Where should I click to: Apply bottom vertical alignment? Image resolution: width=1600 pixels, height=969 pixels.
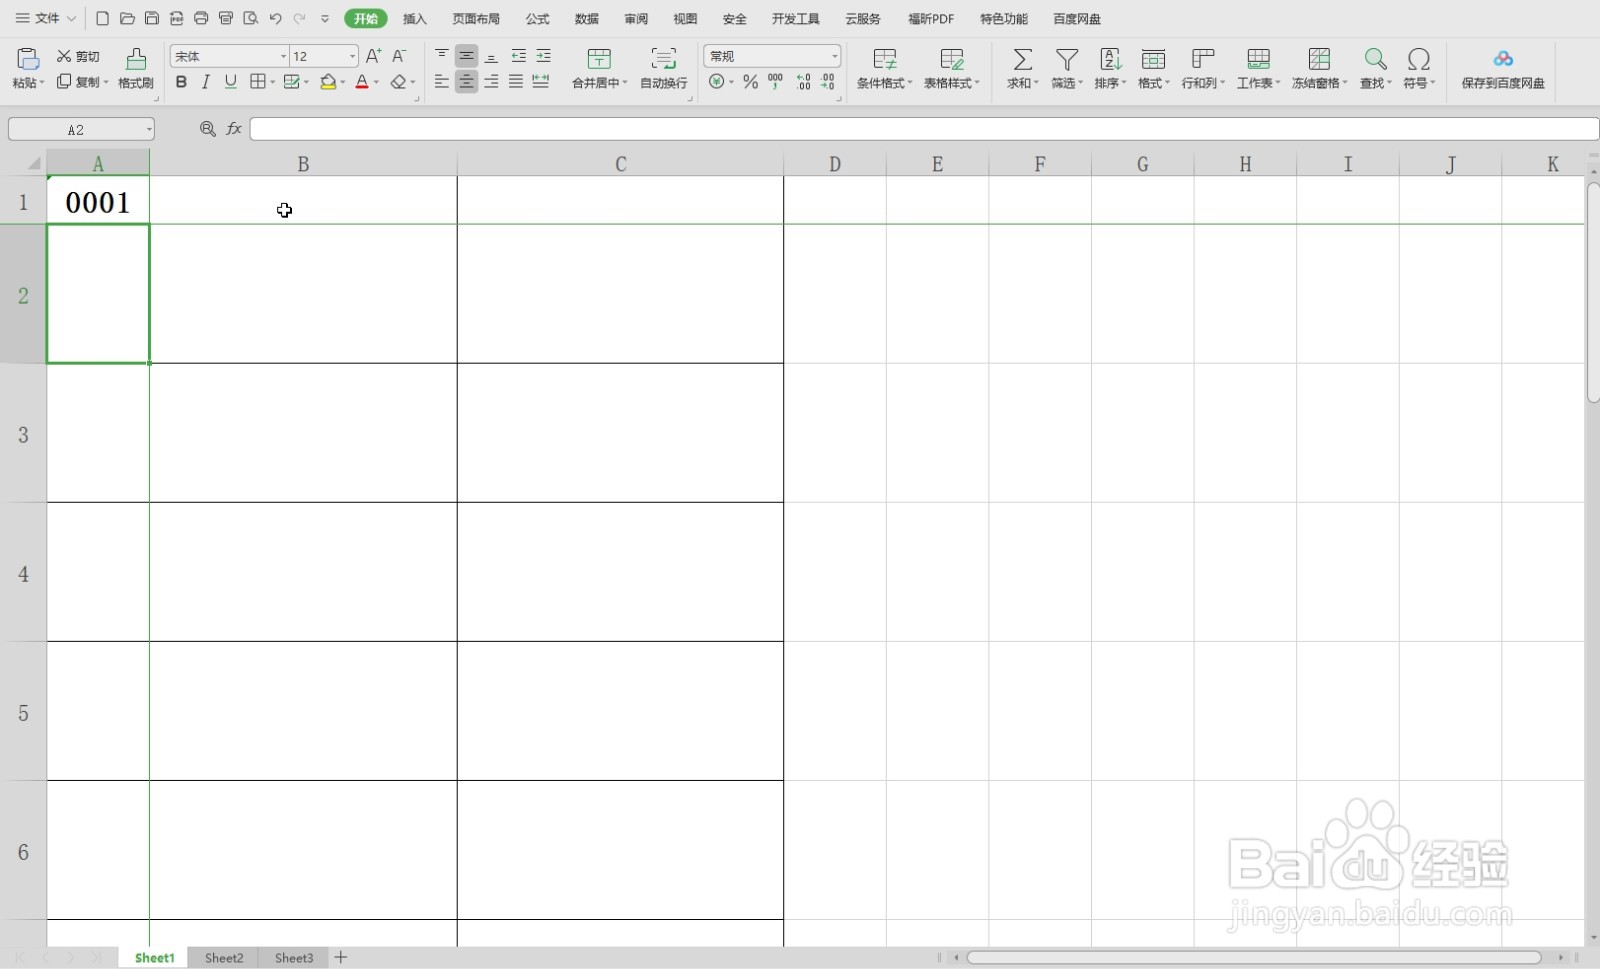coord(491,56)
